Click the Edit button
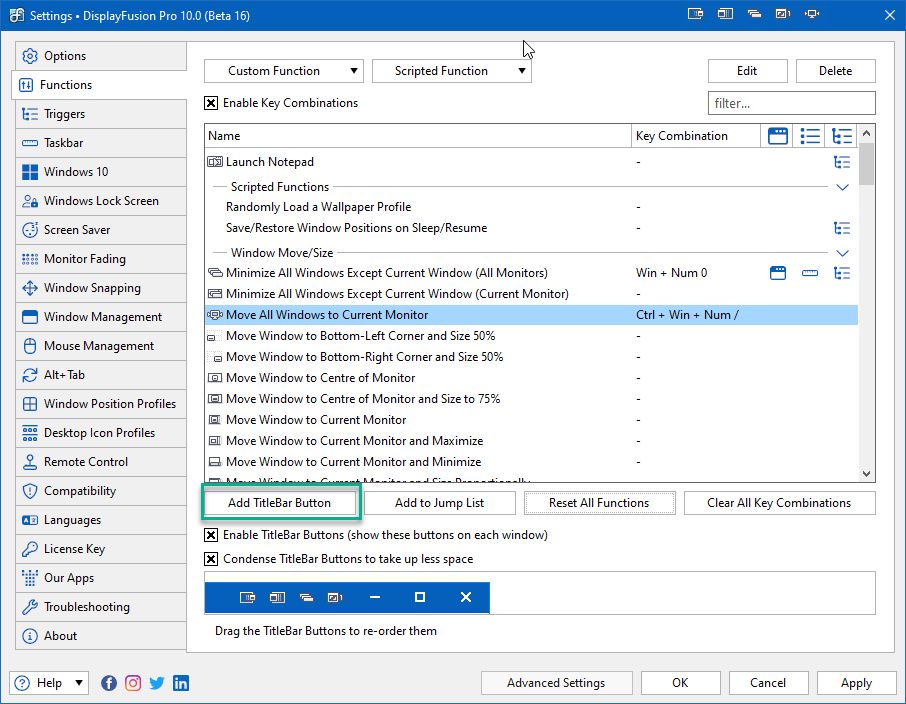Screen dimensions: 906x704 (x=747, y=71)
